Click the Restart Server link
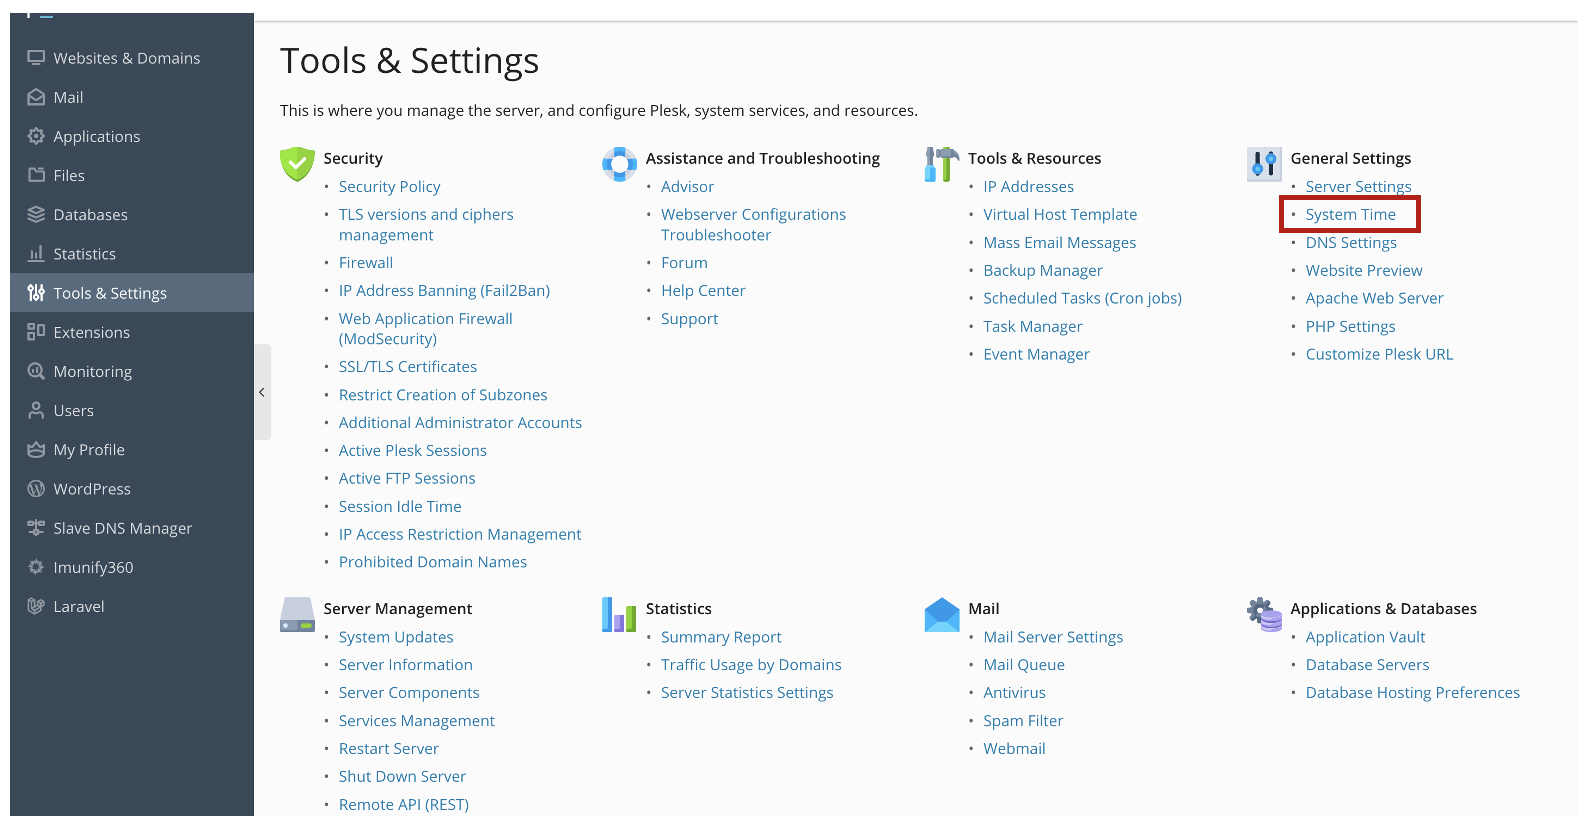The width and height of the screenshot is (1588, 828). (389, 749)
